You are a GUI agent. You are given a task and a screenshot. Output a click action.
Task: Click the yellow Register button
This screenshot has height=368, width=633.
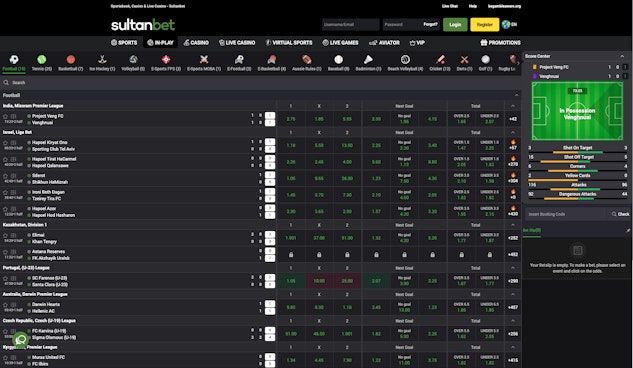pyautogui.click(x=484, y=25)
